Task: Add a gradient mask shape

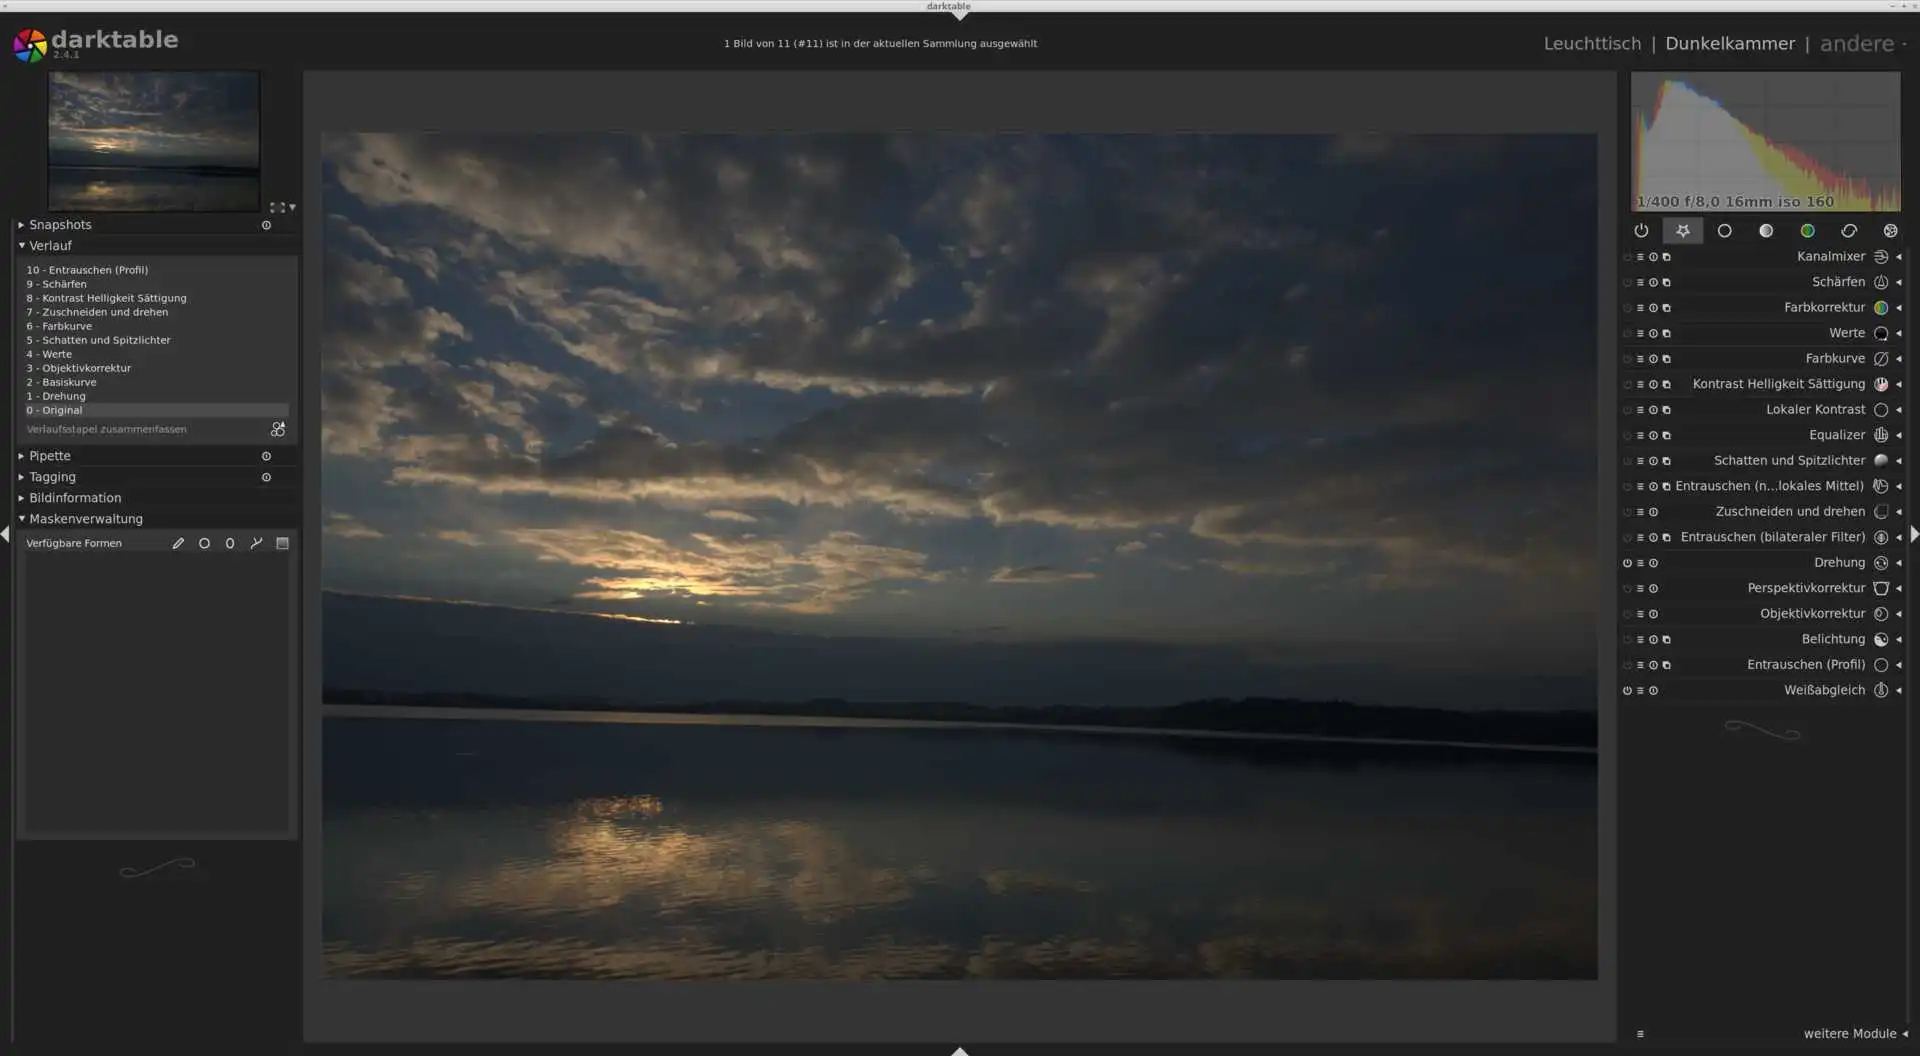Action: point(282,544)
